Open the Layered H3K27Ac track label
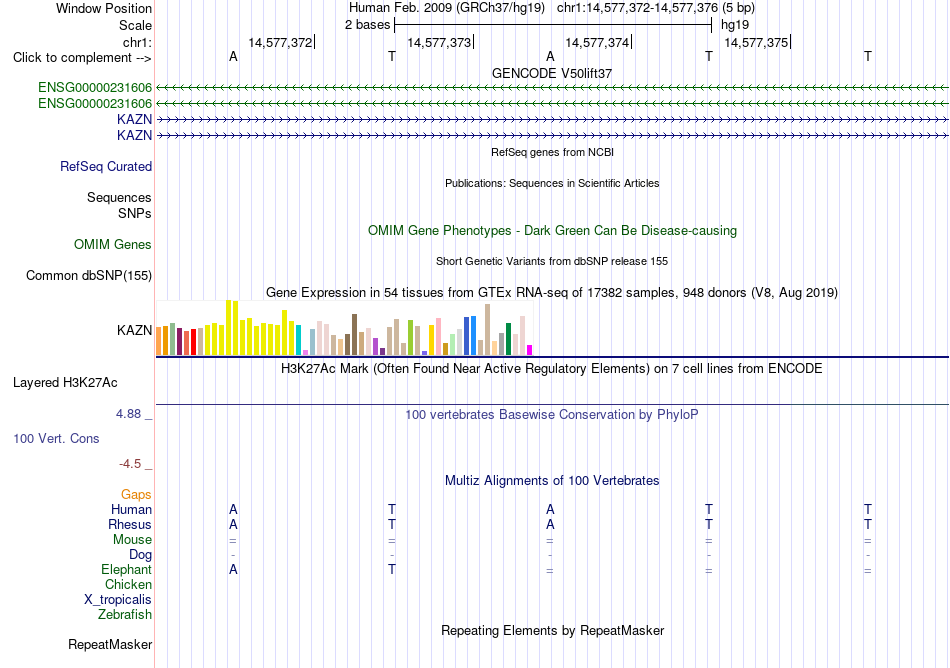Image resolution: width=950 pixels, height=668 pixels. [65, 383]
